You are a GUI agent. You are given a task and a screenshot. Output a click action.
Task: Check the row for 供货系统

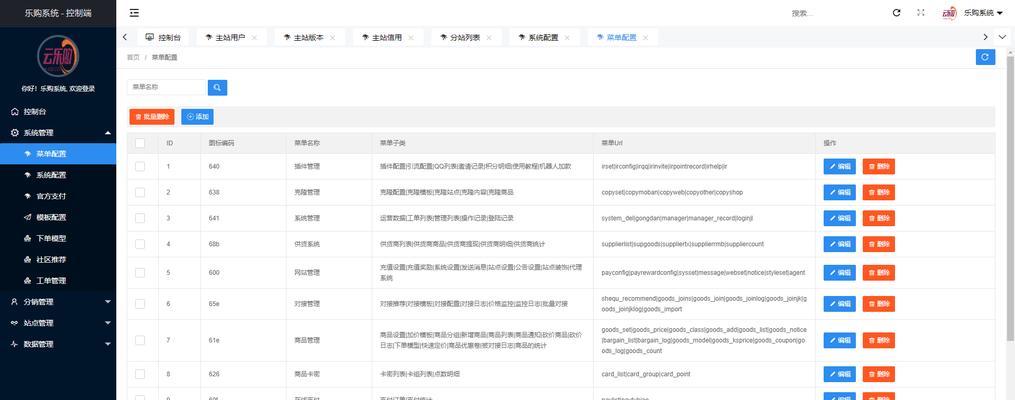click(x=140, y=244)
